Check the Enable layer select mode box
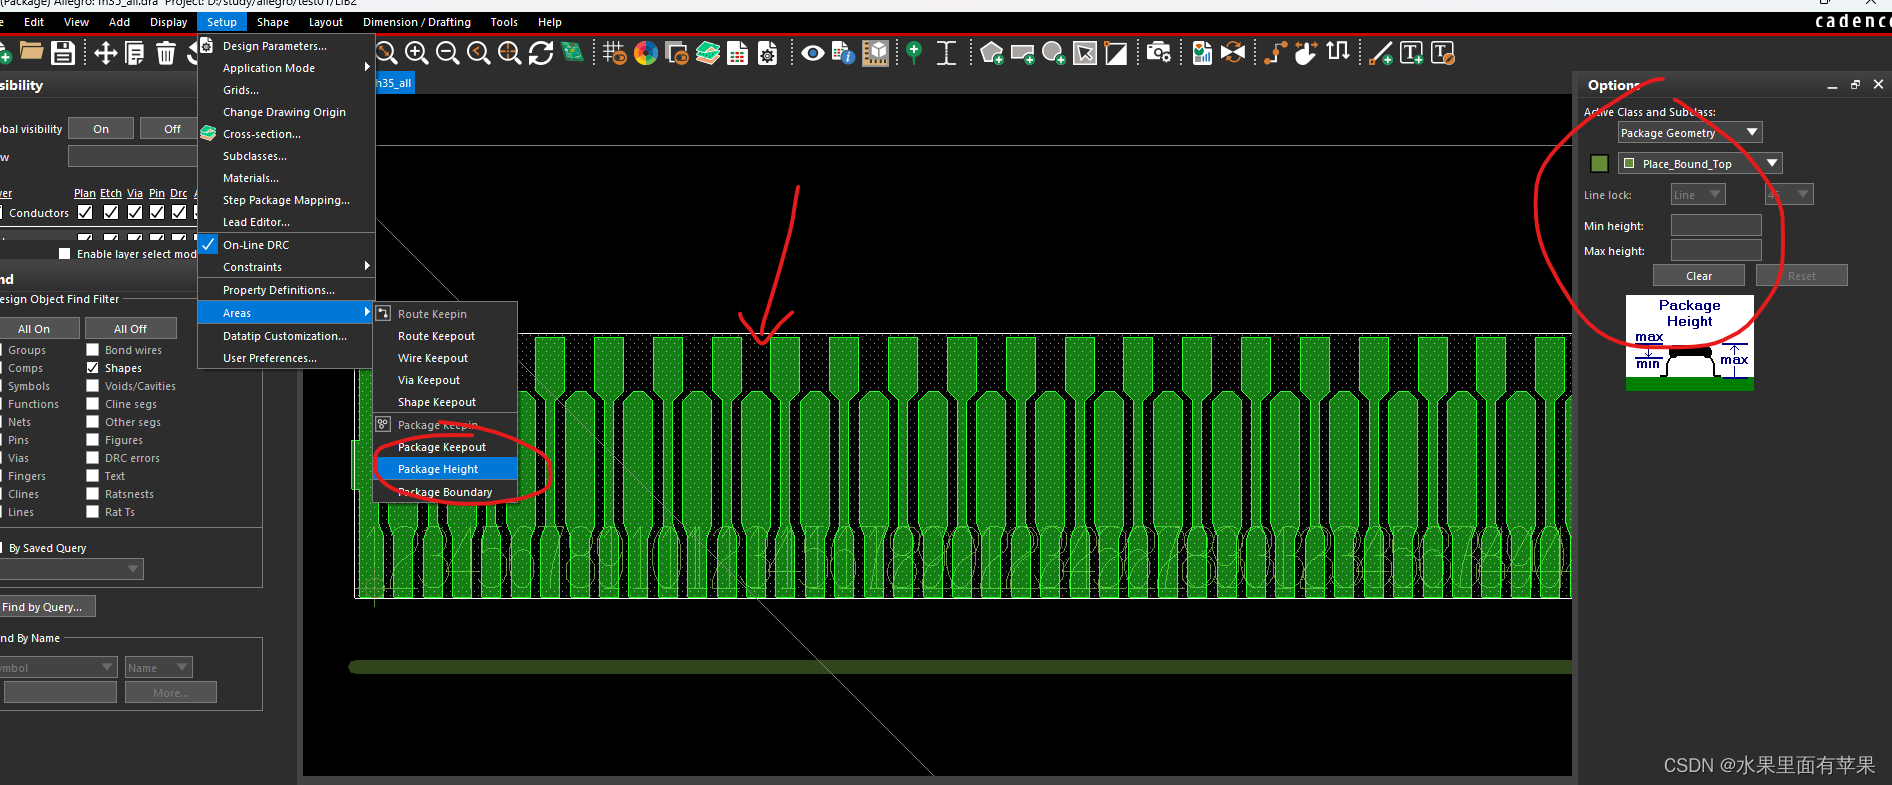The height and width of the screenshot is (785, 1892). [65, 254]
